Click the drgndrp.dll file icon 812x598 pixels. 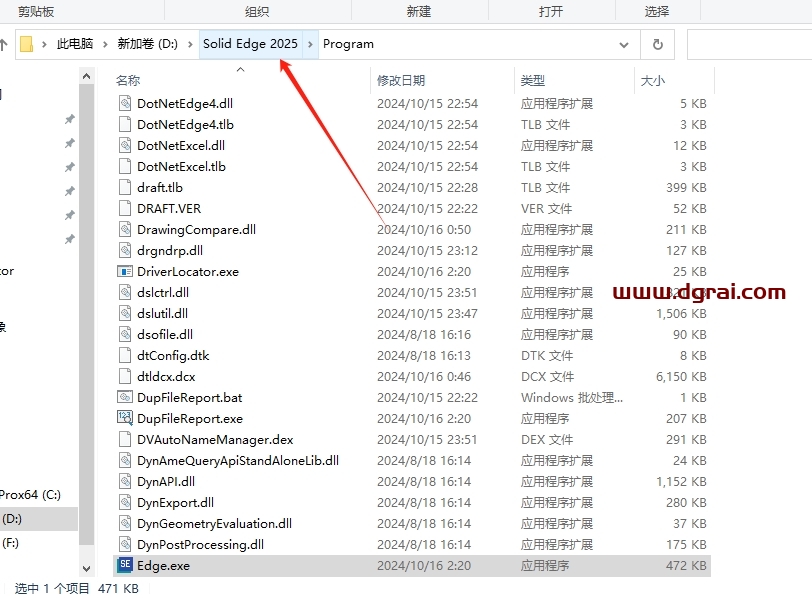pos(125,251)
